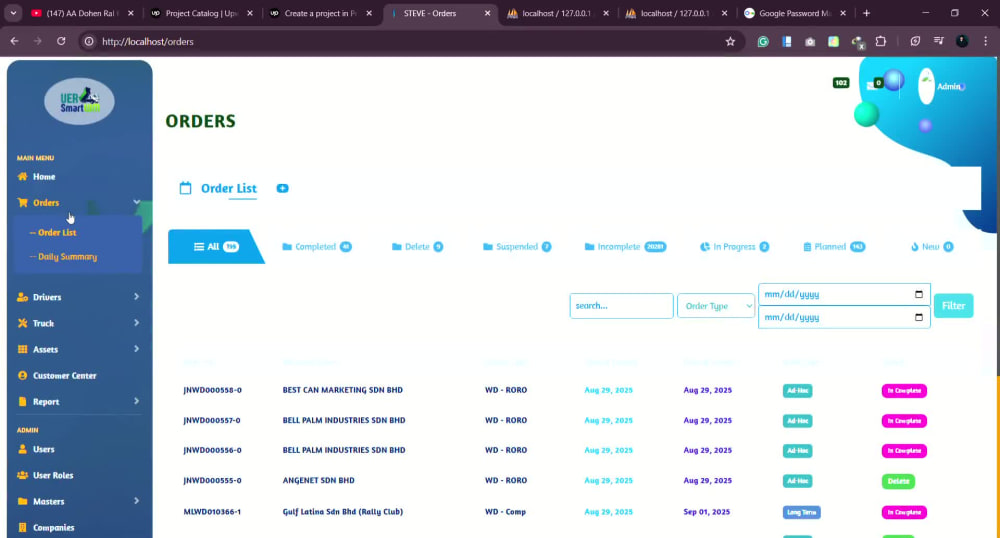This screenshot has height=538, width=1000.
Task: Expand the Masters submenu arrow
Action: [x=136, y=502]
